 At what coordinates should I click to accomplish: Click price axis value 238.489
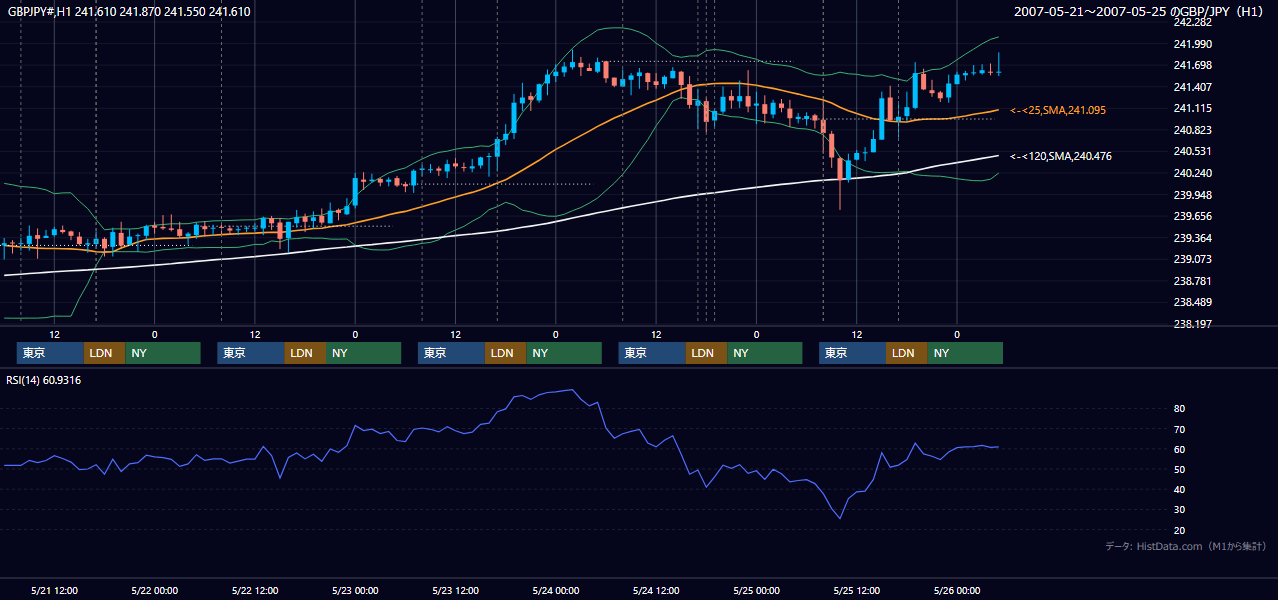(1191, 302)
